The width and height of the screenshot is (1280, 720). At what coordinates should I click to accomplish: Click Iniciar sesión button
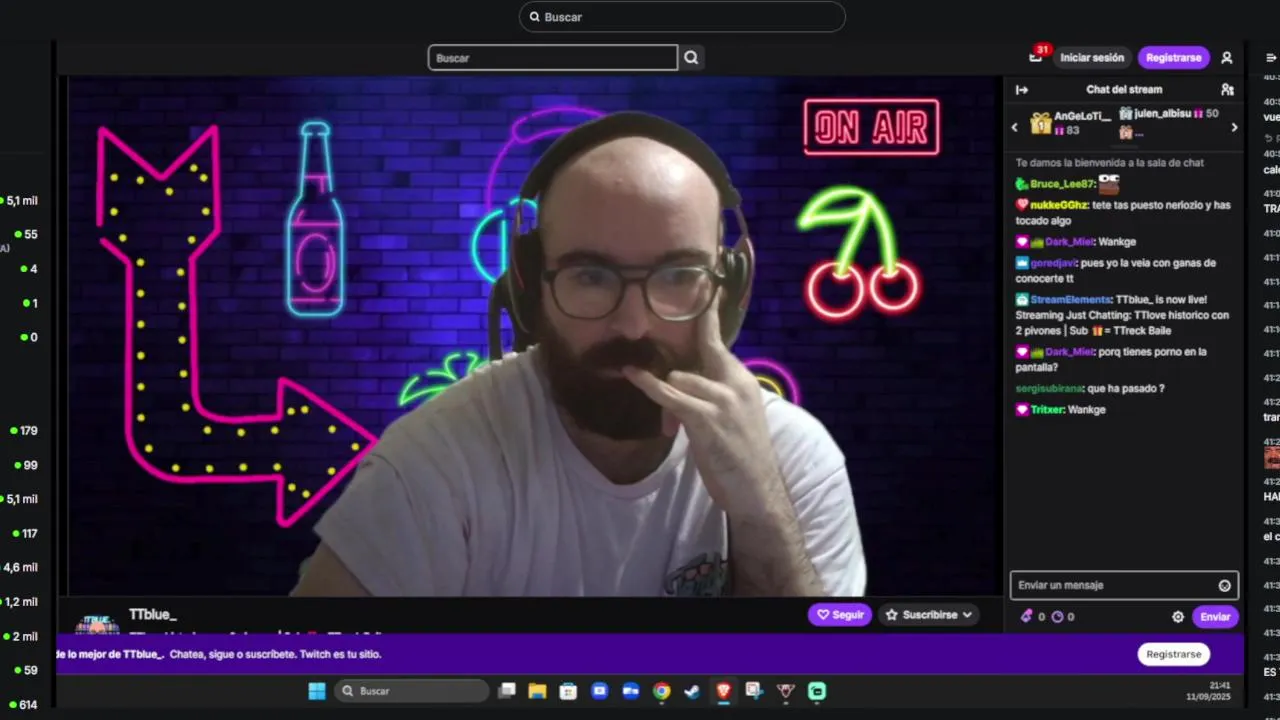(x=1092, y=58)
